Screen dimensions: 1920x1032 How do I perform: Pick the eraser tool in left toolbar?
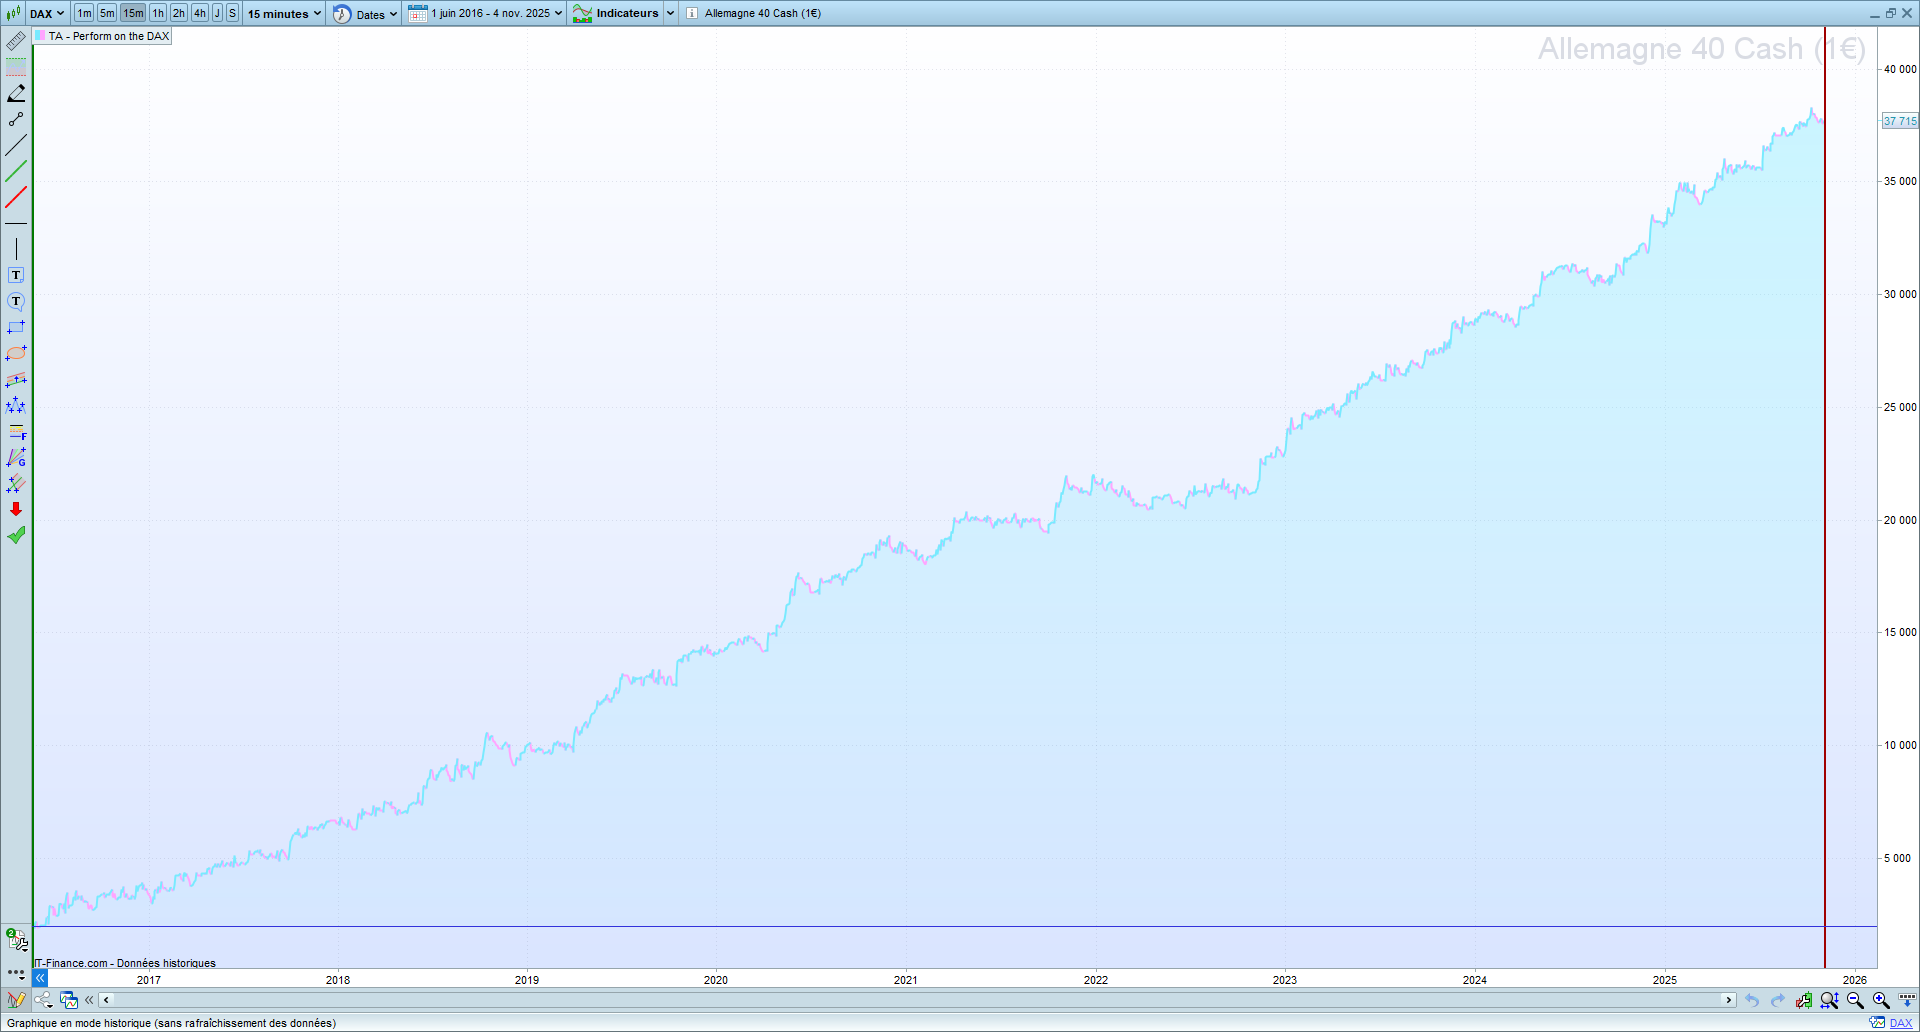tap(16, 93)
